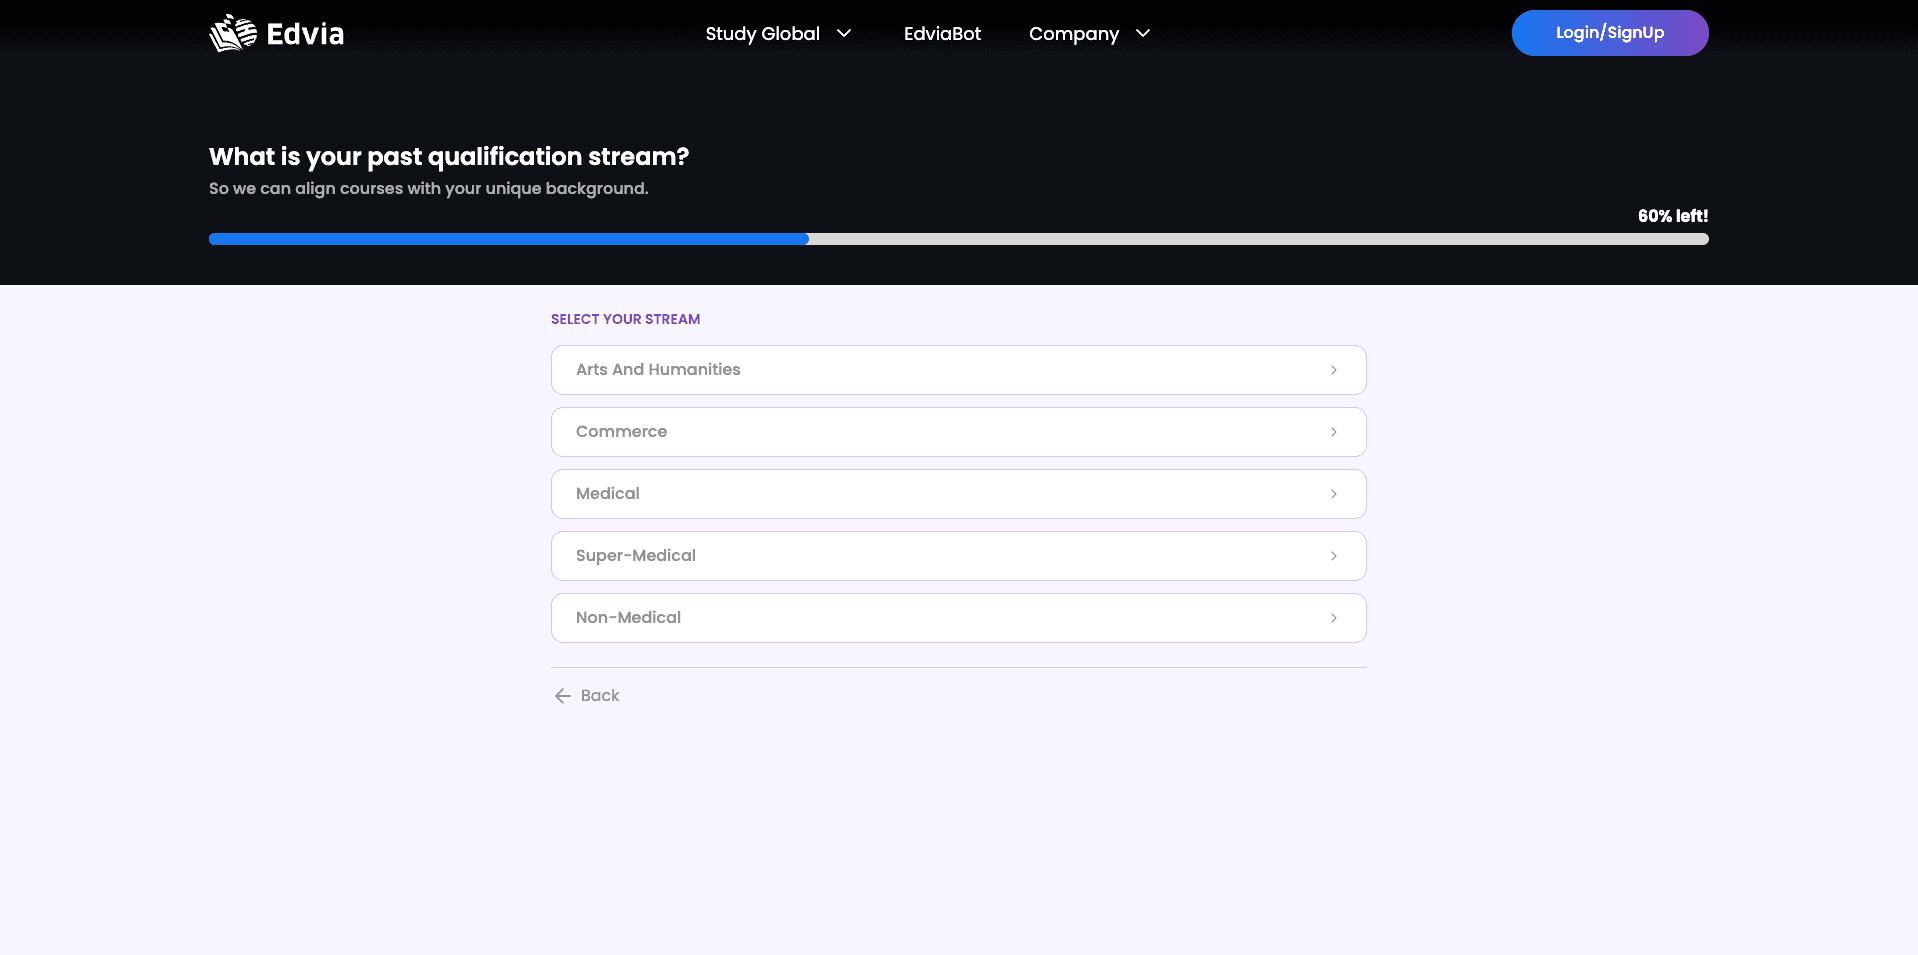
Task: Expand the Study Global dropdown arrow
Action: [x=844, y=33]
